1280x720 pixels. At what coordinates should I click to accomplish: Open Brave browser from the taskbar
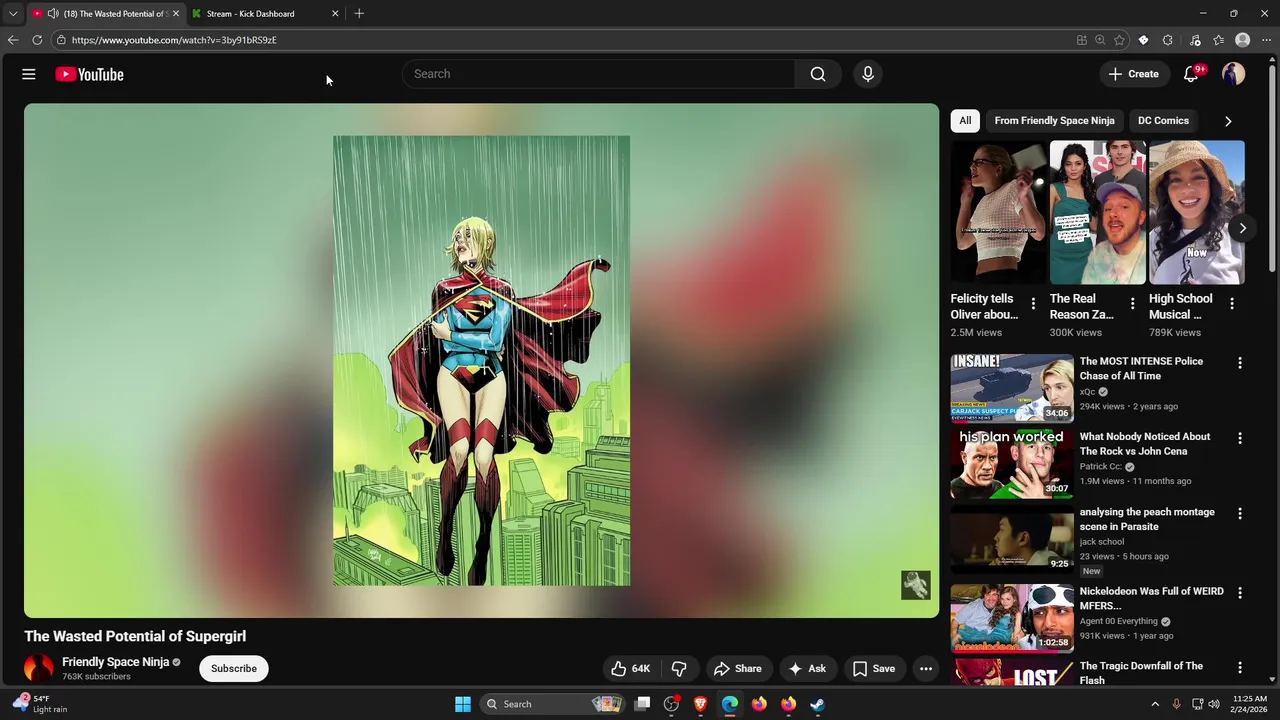701,704
